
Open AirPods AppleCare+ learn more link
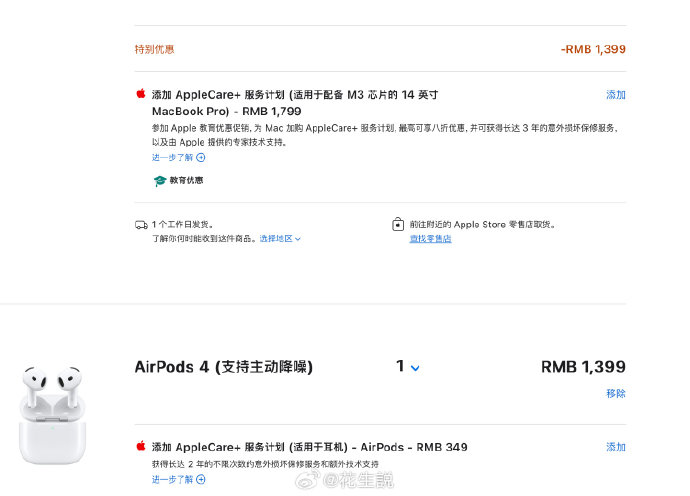pyautogui.click(x=178, y=479)
